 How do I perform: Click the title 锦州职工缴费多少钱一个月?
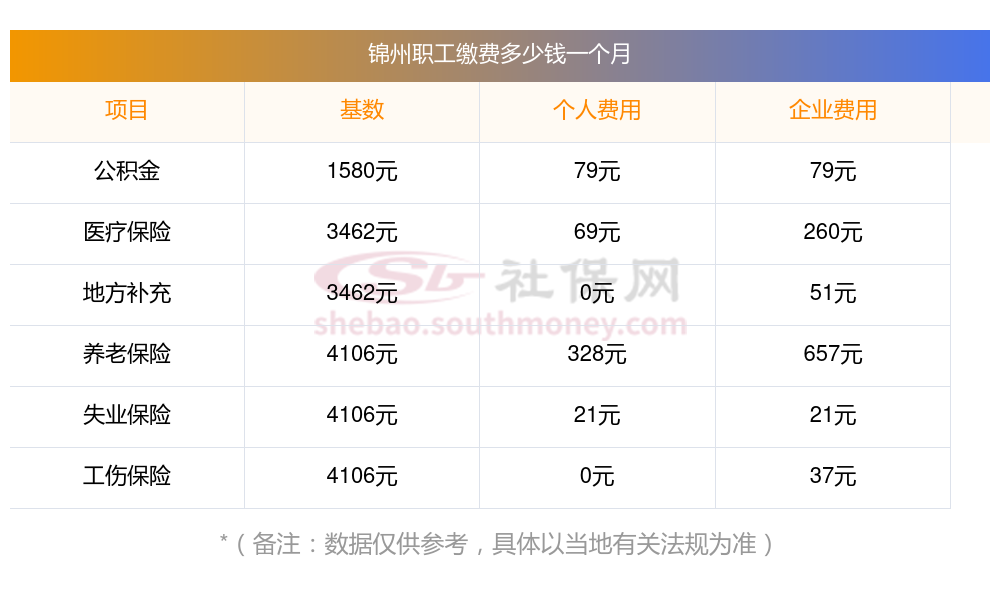click(500, 54)
